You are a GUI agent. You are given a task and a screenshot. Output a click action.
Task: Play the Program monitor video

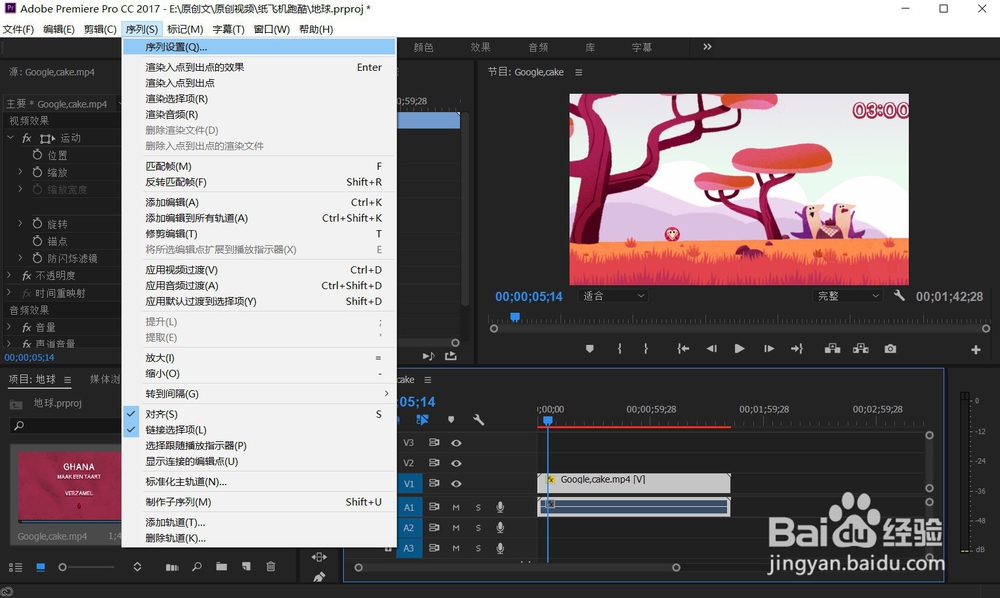(x=739, y=349)
